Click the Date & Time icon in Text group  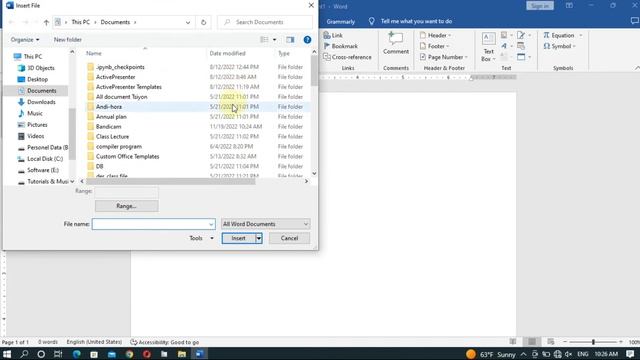pyautogui.click(x=521, y=46)
